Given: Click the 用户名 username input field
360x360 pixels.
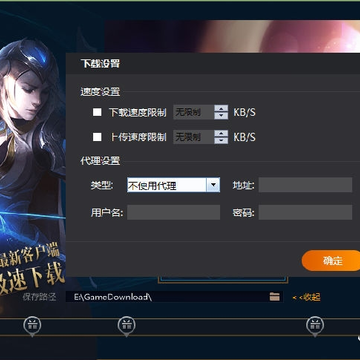Looking at the screenshot, I should pos(173,212).
